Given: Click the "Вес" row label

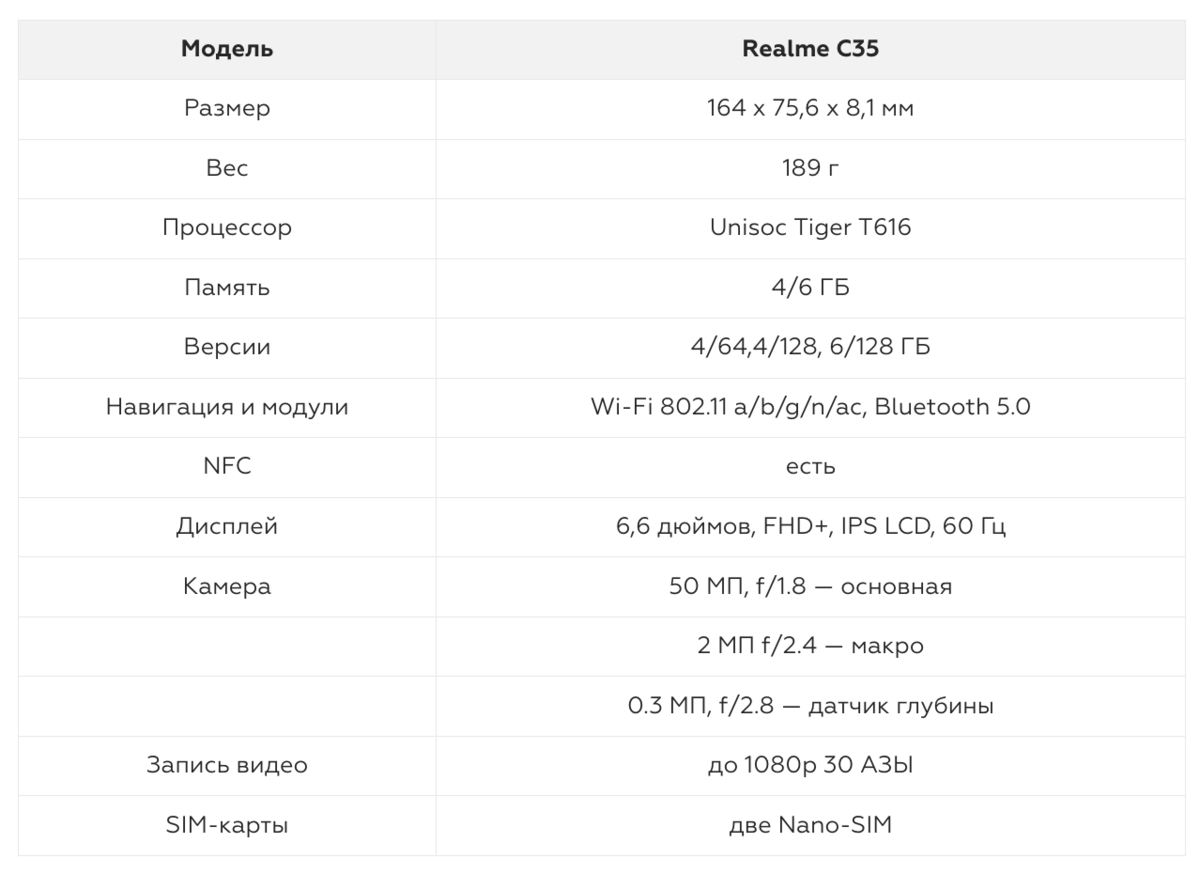Looking at the screenshot, I should point(227,168).
